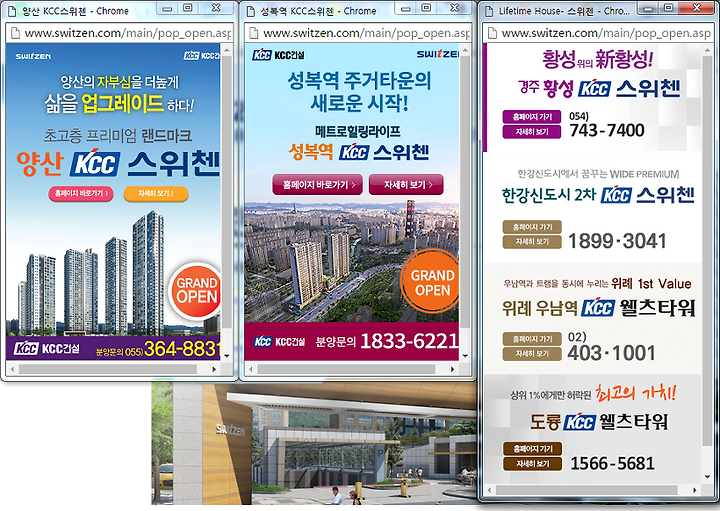Click the pink homepage button in Yangsan popup
720x511 pixels.
pyautogui.click(x=81, y=194)
